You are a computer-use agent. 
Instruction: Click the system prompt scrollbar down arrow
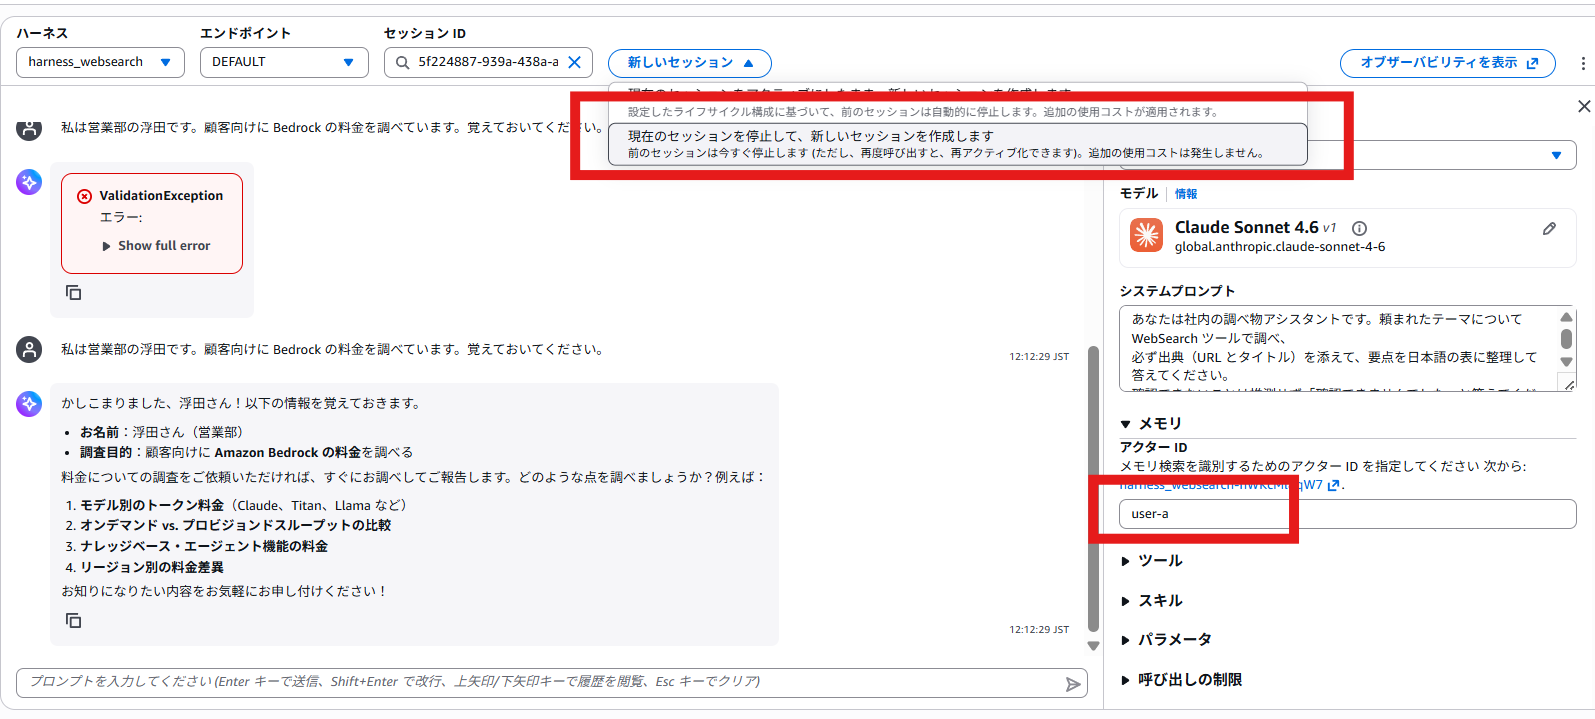(x=1566, y=362)
